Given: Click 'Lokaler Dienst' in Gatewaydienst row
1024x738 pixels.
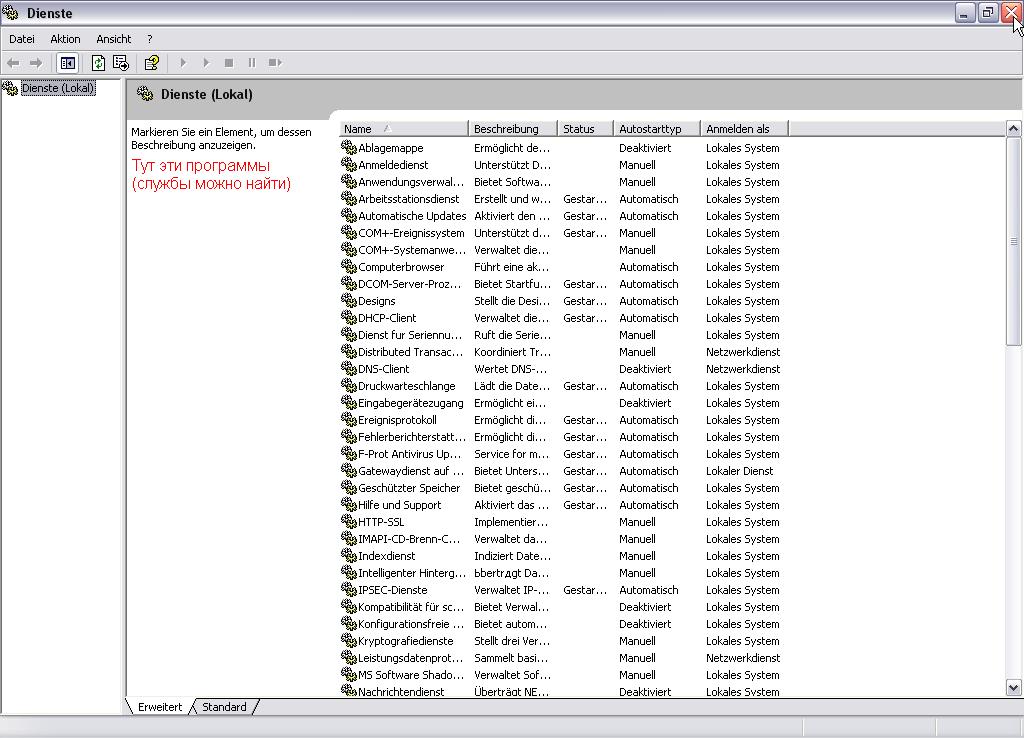Looking at the screenshot, I should pos(739,470).
